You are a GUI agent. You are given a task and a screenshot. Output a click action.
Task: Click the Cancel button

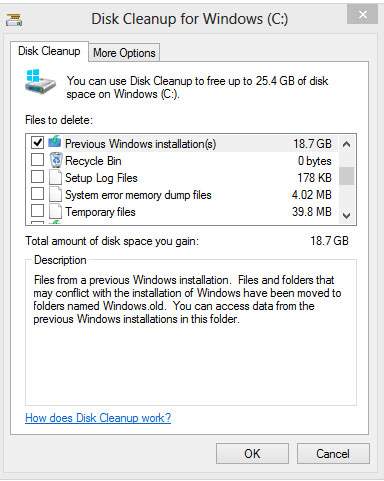[x=333, y=453]
